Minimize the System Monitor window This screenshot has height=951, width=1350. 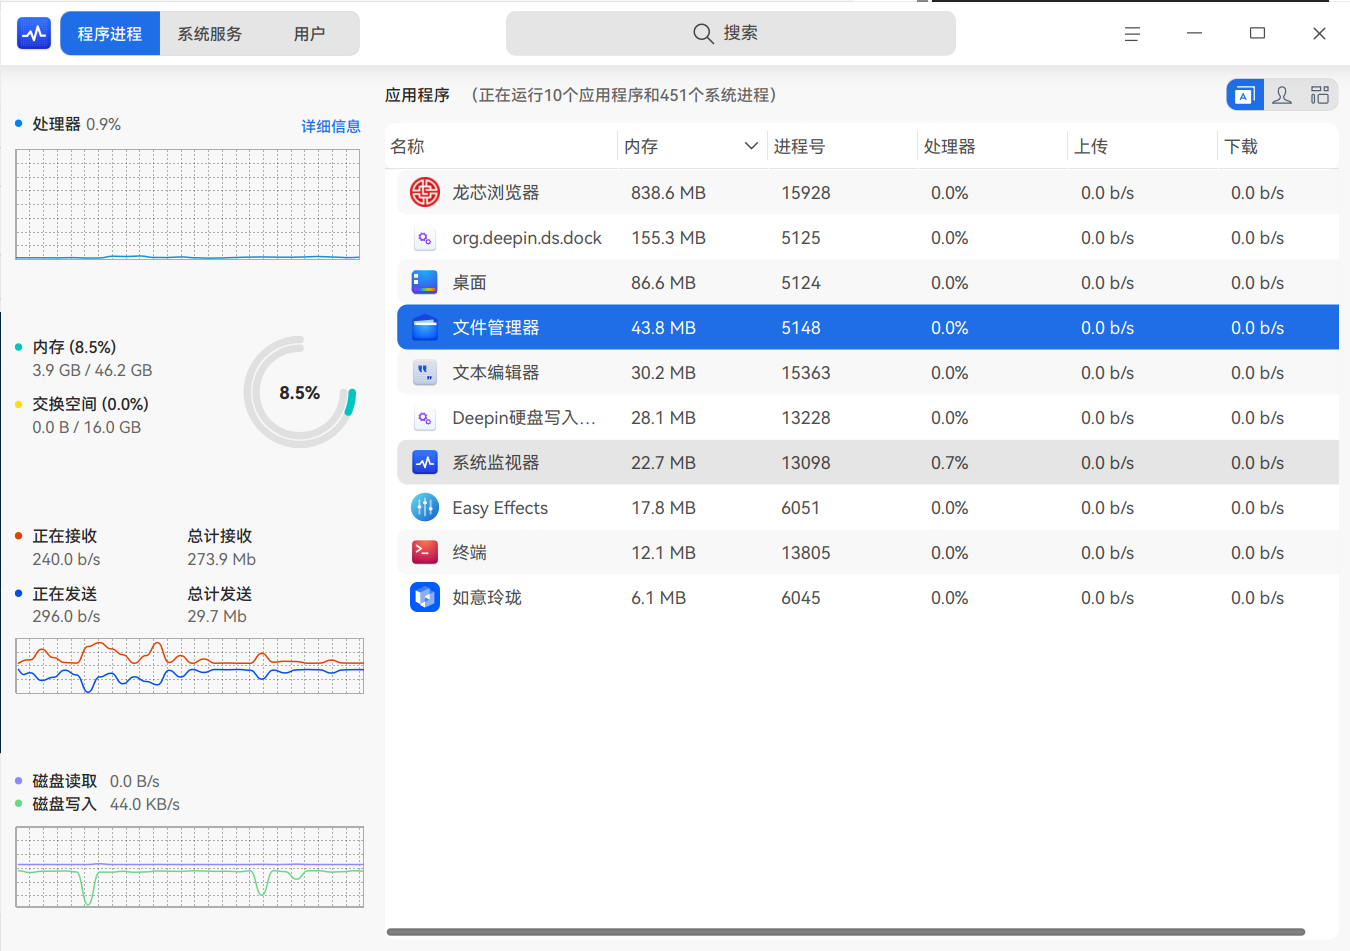(x=1194, y=34)
